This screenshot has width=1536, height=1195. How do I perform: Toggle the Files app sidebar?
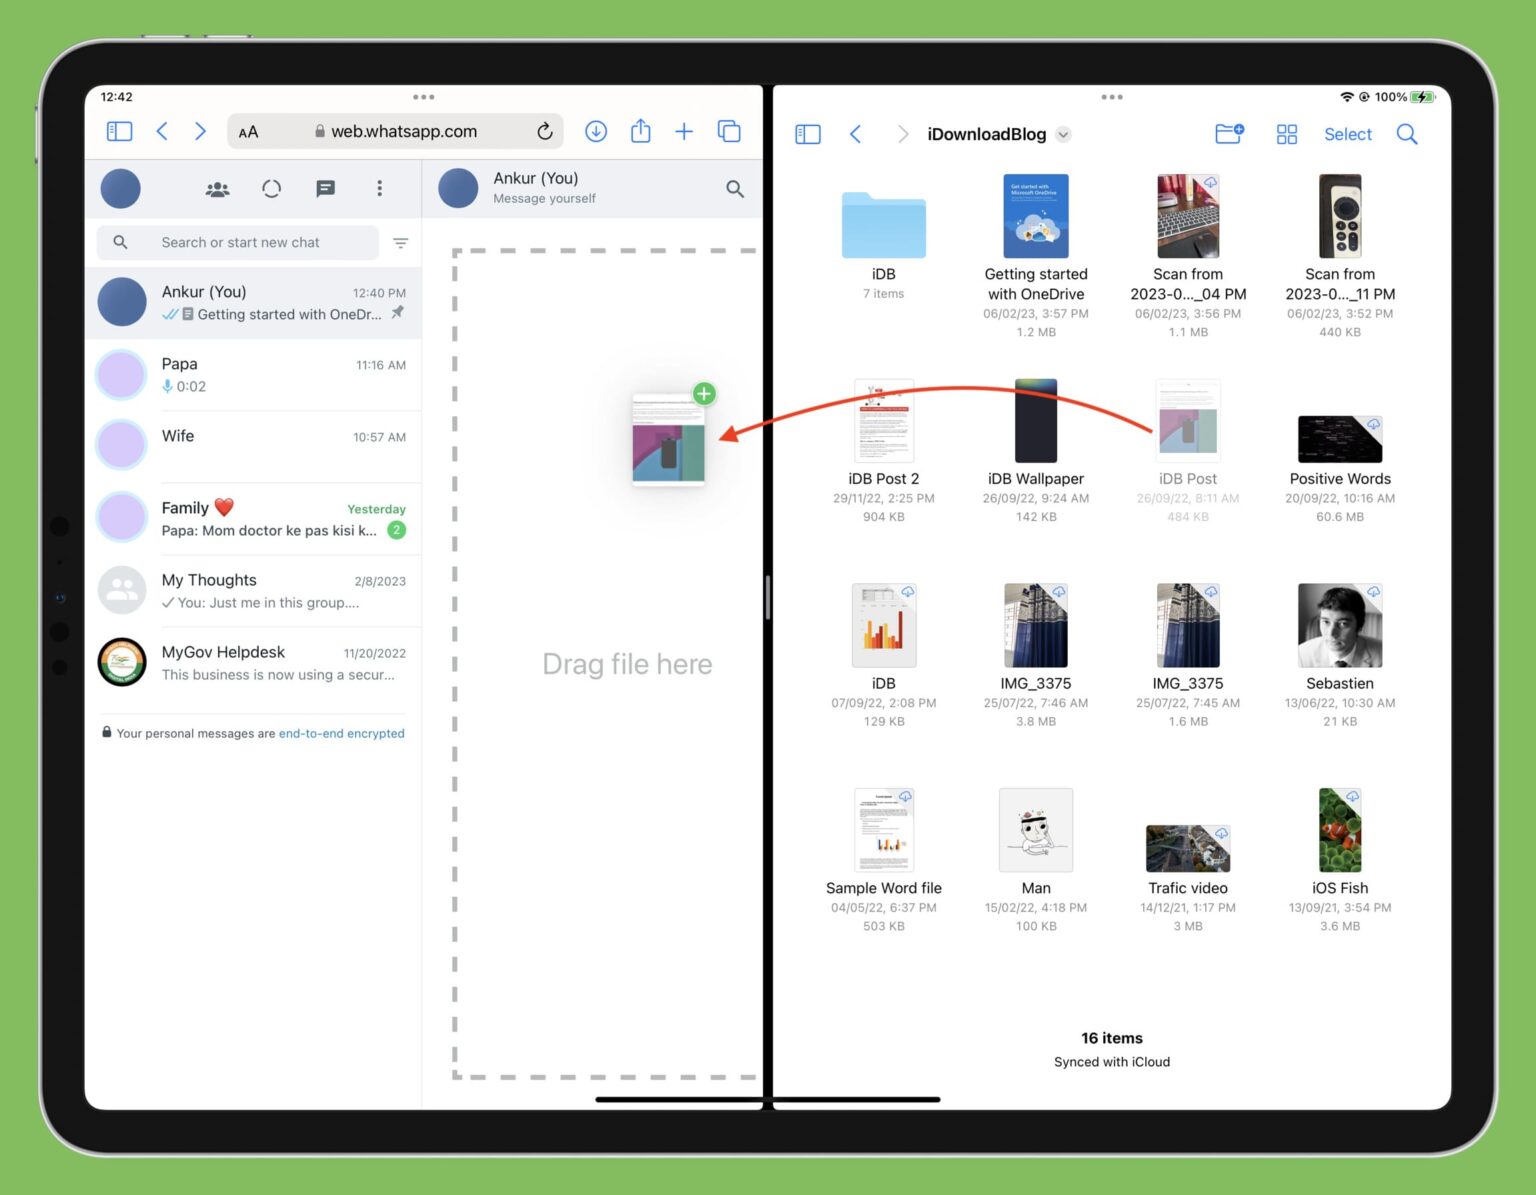coord(808,134)
